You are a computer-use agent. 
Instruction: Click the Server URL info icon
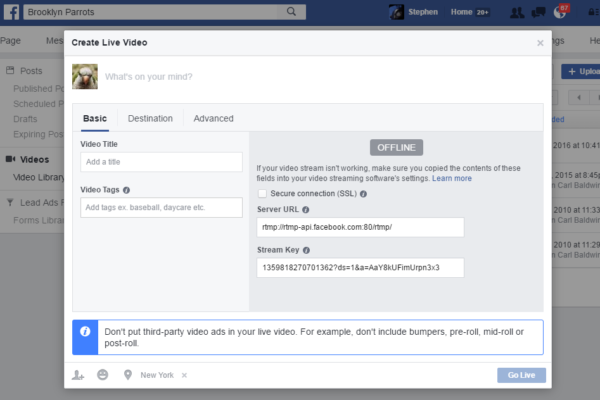click(x=305, y=209)
